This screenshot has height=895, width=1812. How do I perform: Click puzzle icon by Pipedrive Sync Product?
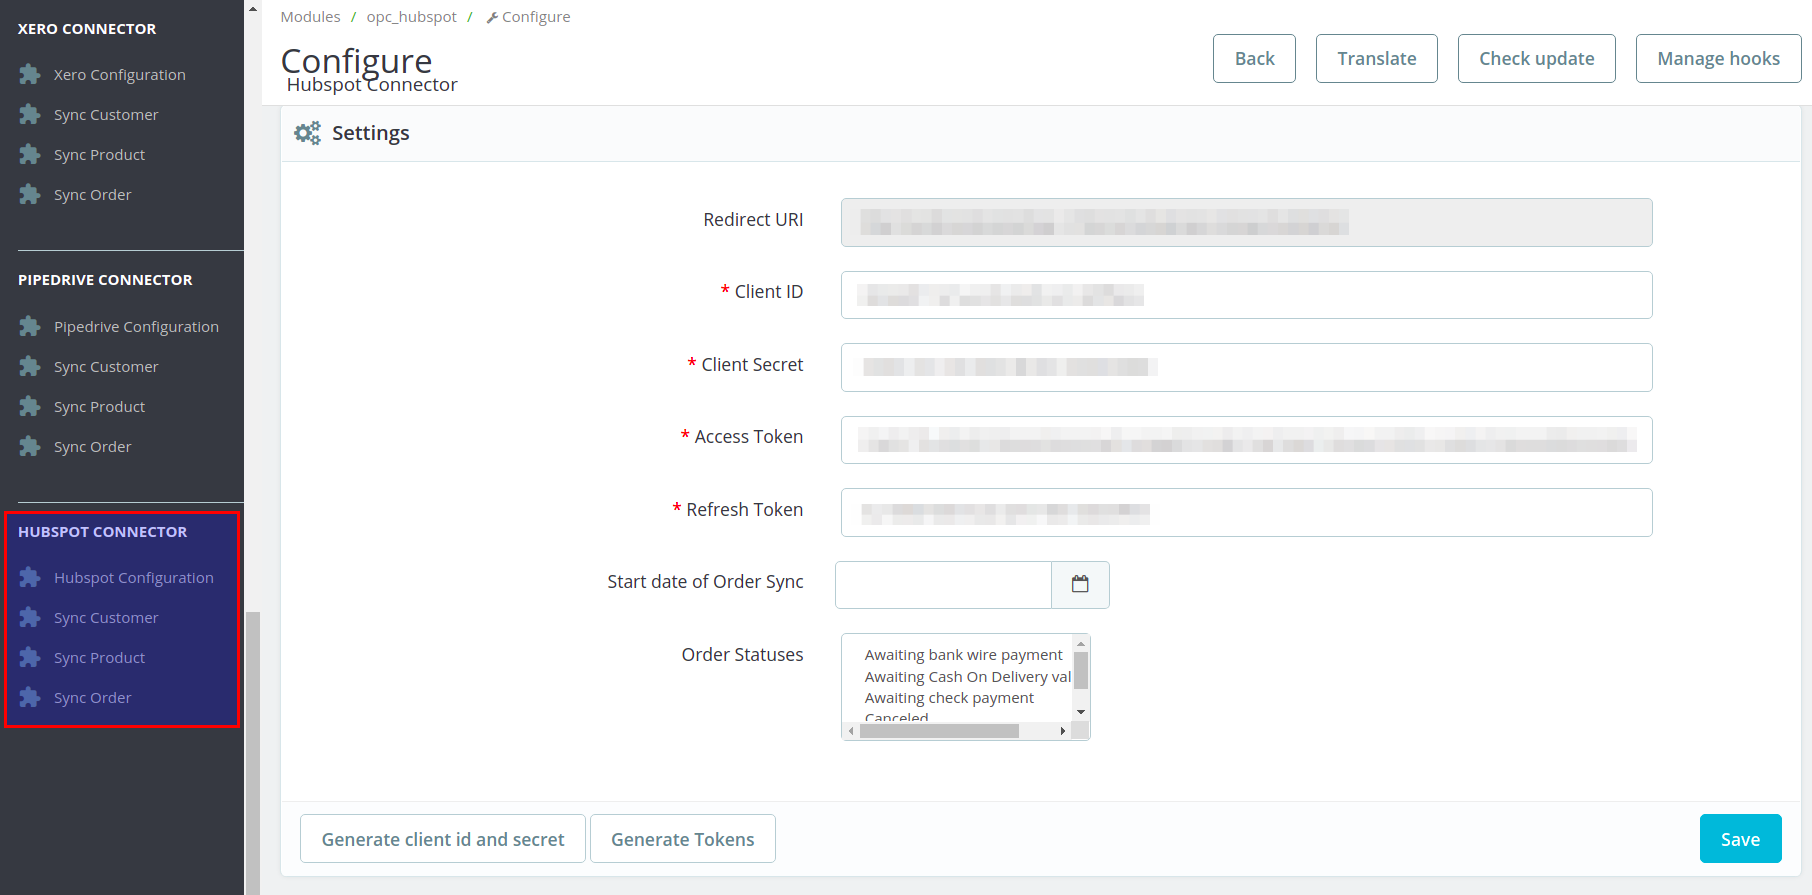tap(30, 407)
